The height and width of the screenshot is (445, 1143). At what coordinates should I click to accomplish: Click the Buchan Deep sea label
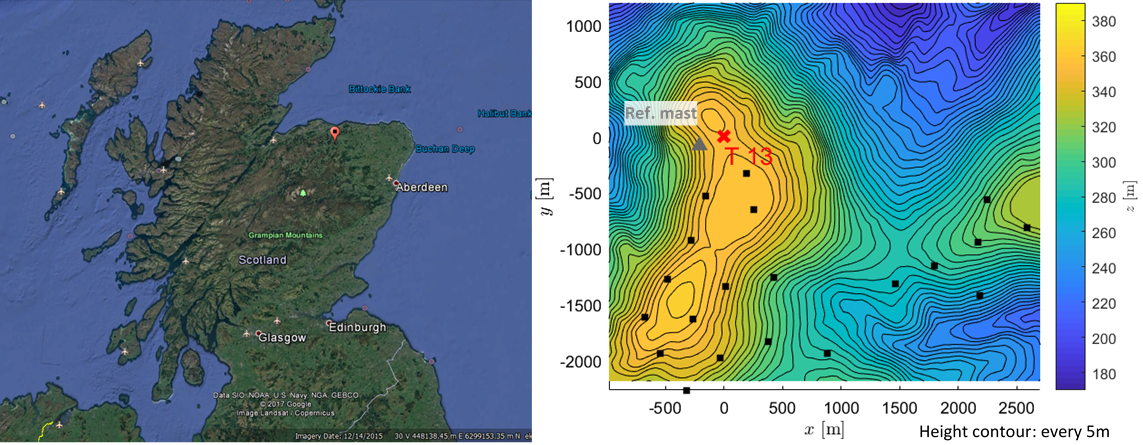(x=445, y=149)
